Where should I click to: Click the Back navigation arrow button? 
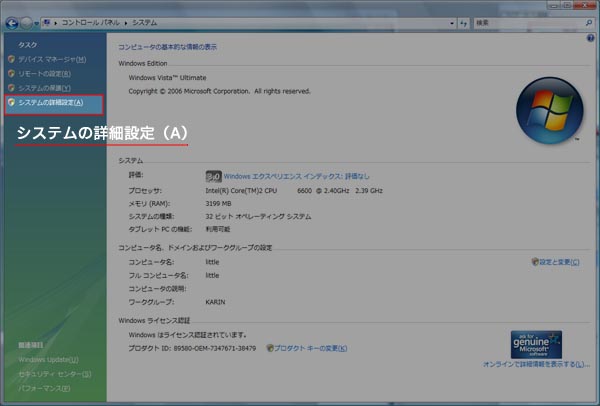click(x=12, y=23)
